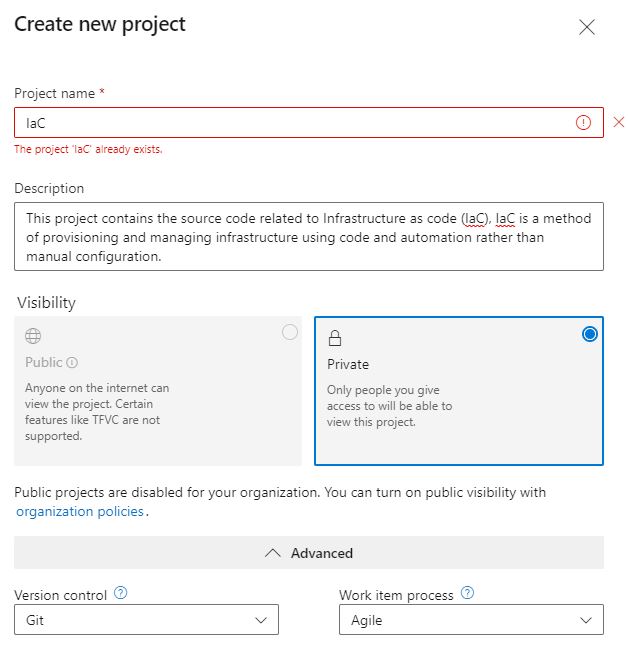Open Version control help icon
The height and width of the screenshot is (654, 628).
pyautogui.click(x=120, y=592)
